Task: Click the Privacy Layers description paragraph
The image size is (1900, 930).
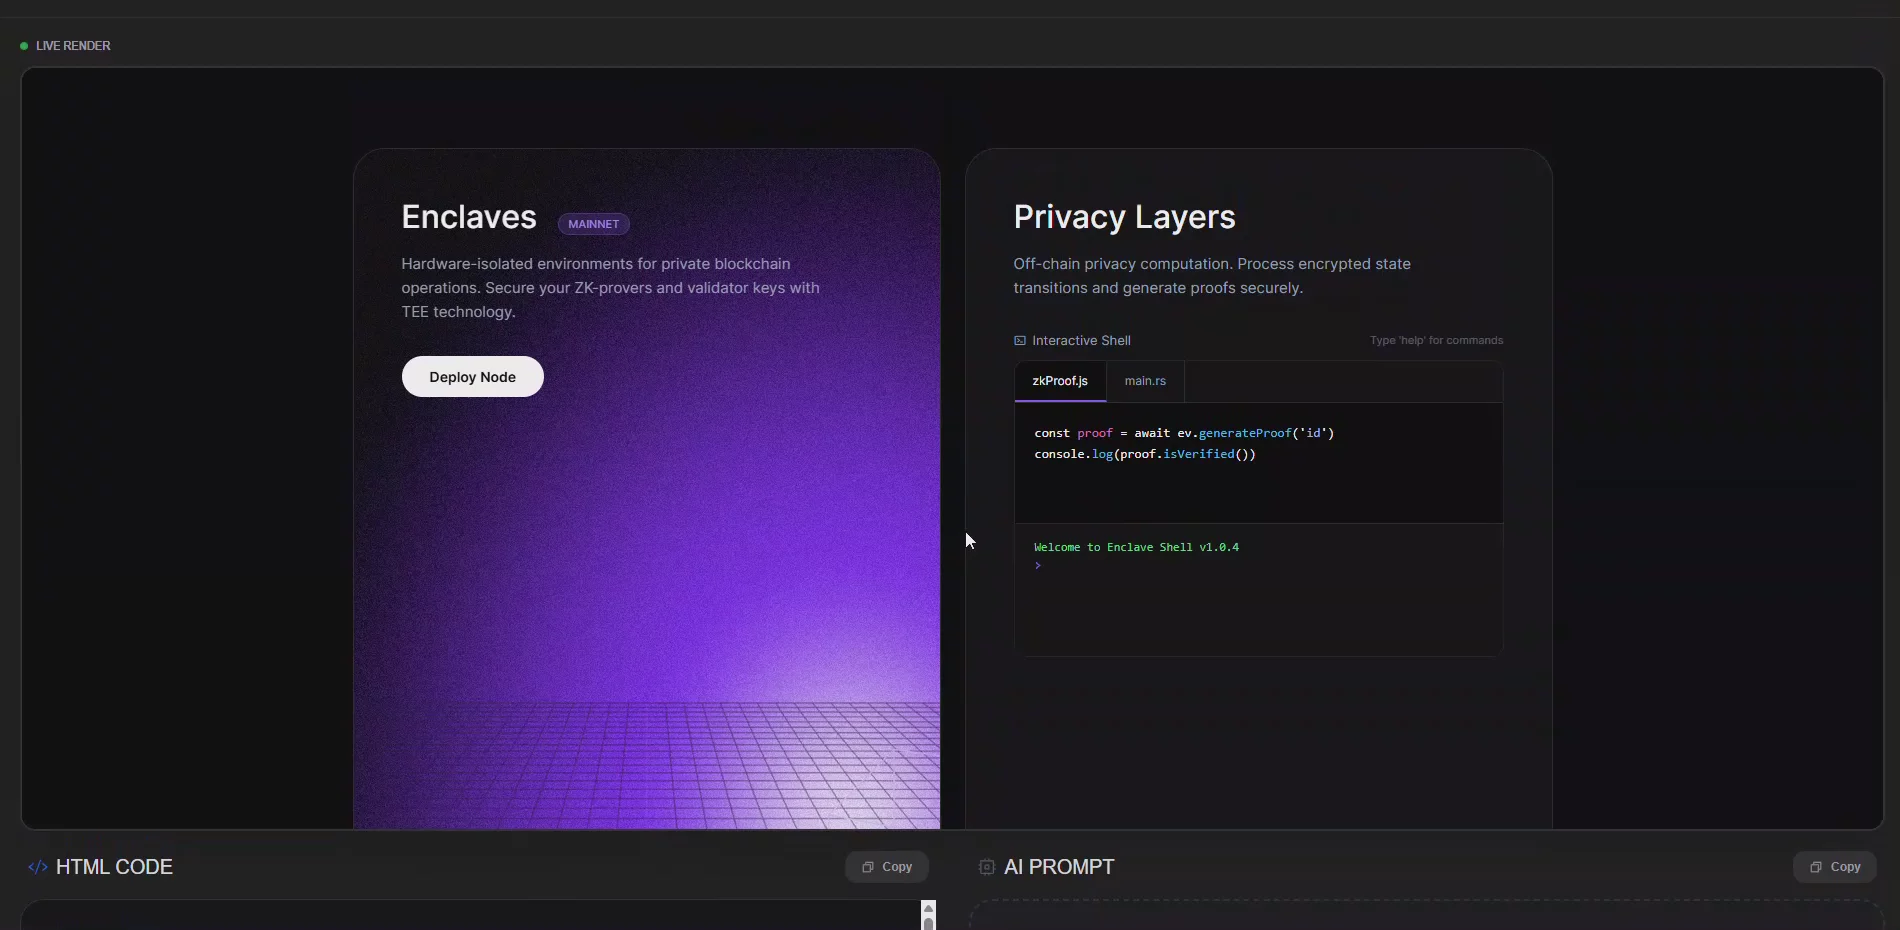Action: click(x=1212, y=276)
